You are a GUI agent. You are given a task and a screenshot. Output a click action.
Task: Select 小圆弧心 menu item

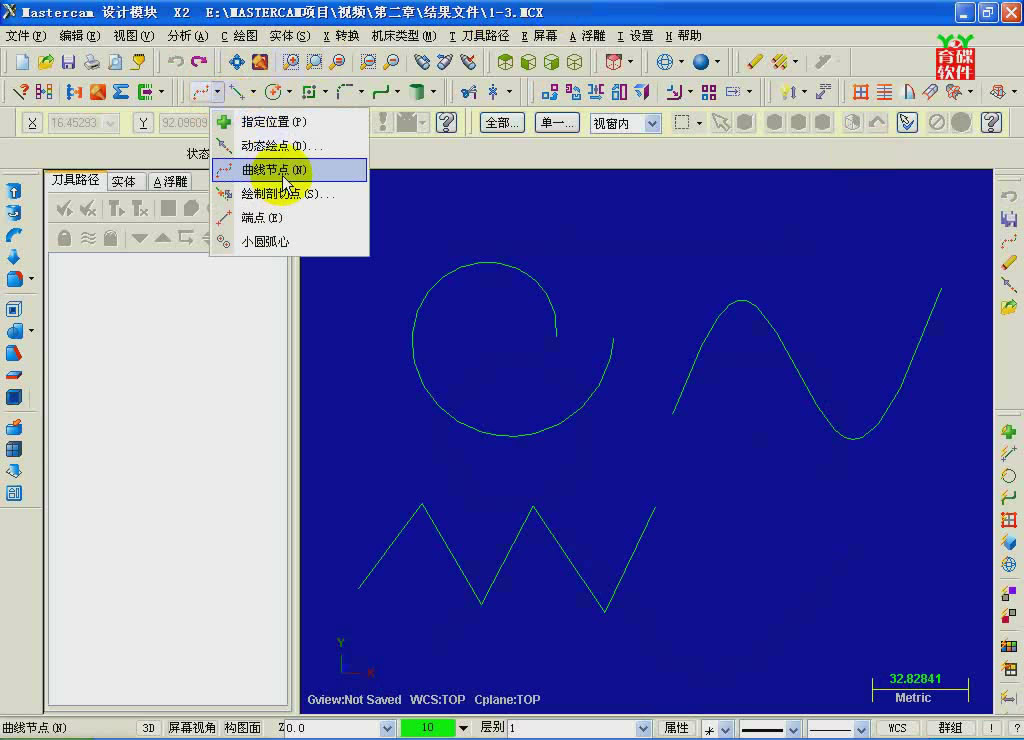[x=289, y=242]
